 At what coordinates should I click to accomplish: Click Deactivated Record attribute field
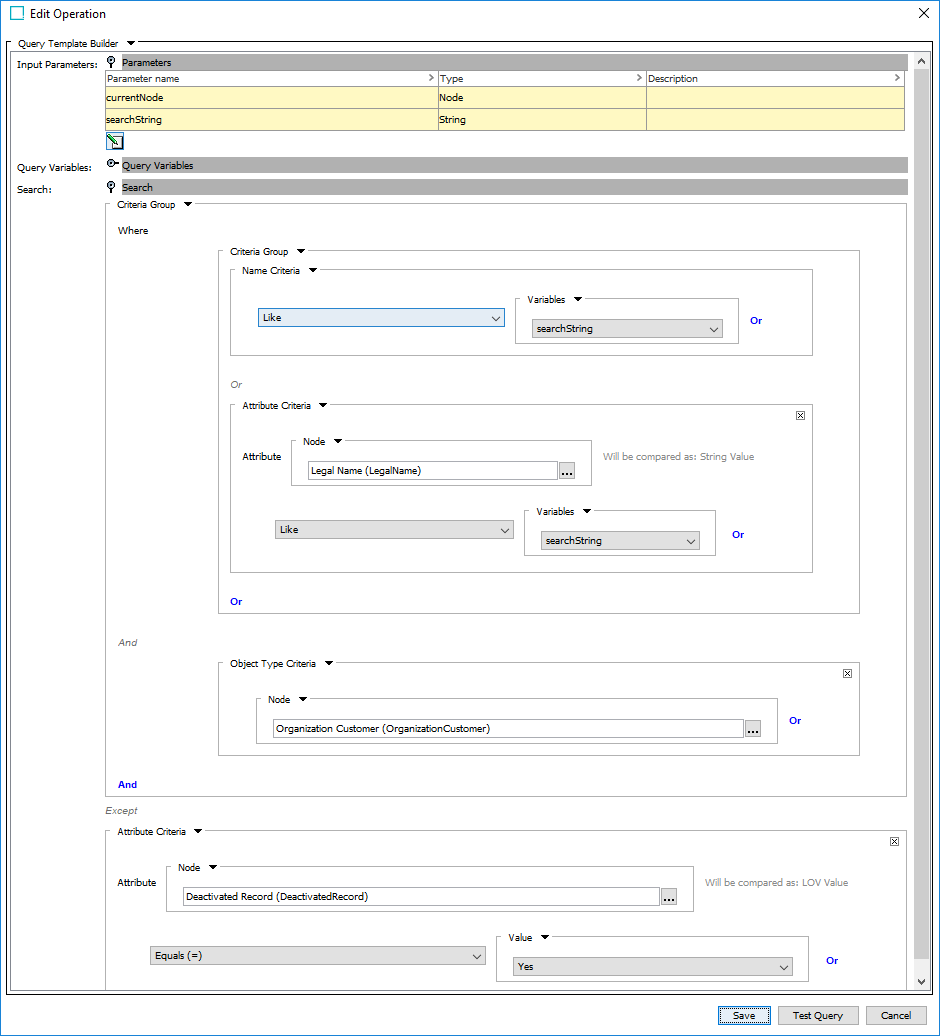421,897
